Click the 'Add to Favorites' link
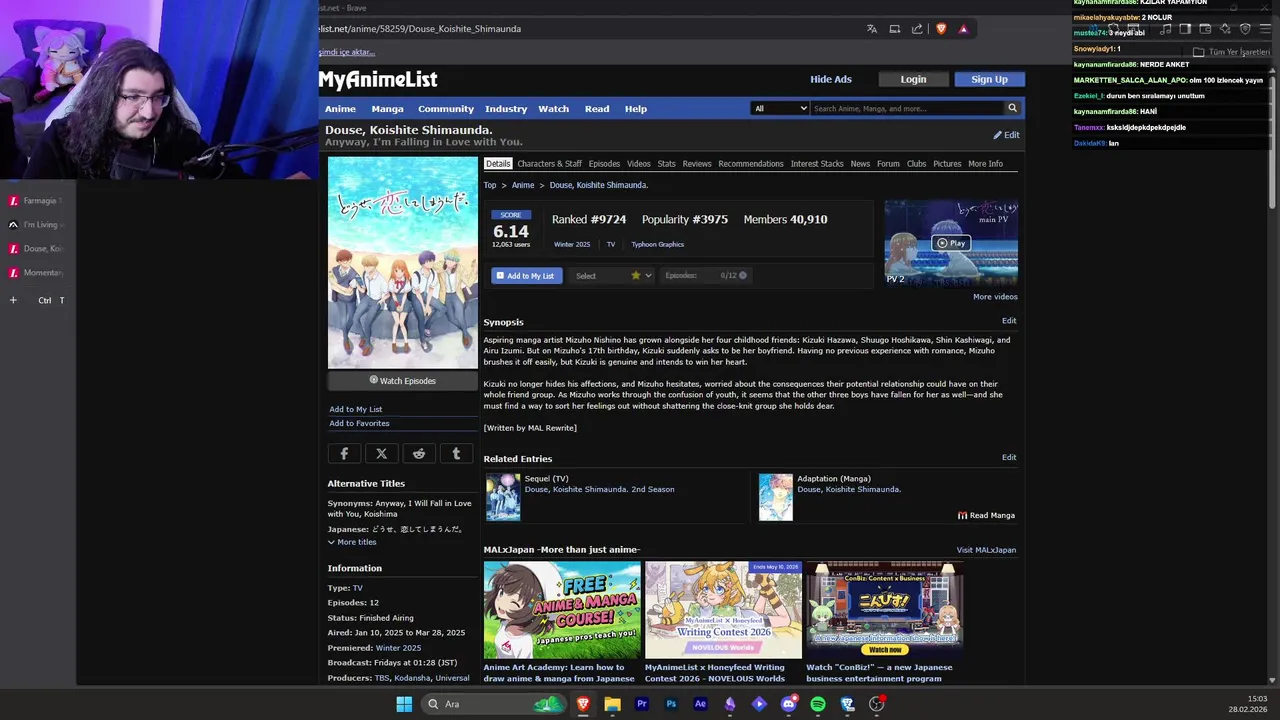The image size is (1280, 720). pyautogui.click(x=359, y=423)
